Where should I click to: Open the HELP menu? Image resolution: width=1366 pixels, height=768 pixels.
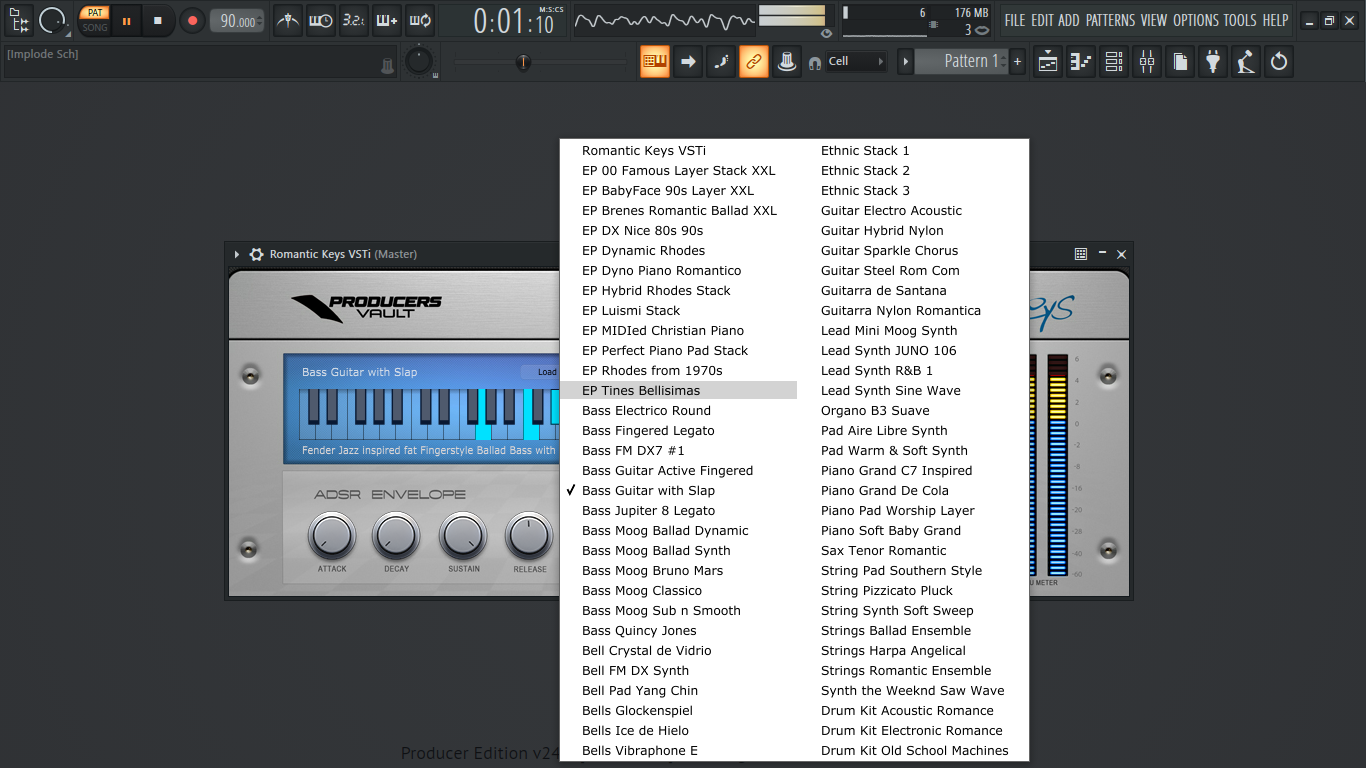tap(1275, 20)
